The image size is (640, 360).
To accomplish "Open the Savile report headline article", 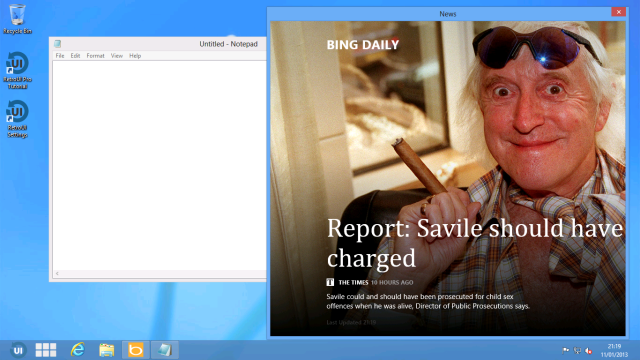I will pyautogui.click(x=475, y=243).
